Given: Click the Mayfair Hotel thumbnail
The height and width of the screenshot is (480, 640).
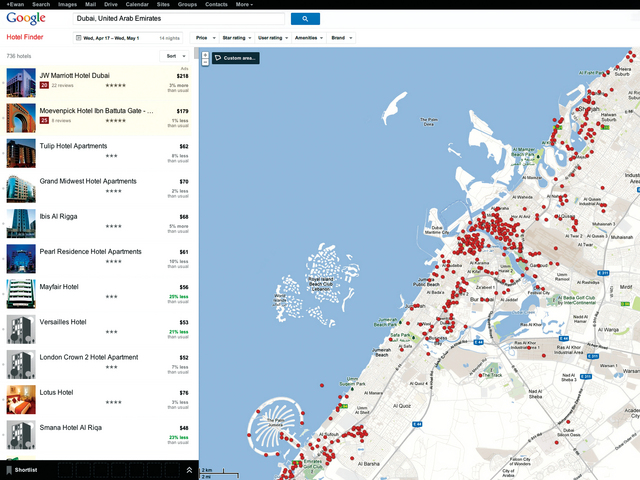Looking at the screenshot, I should [x=21, y=294].
